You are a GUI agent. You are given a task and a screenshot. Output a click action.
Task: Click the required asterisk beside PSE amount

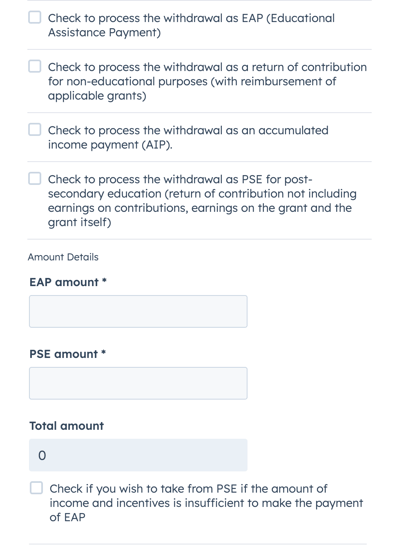(104, 352)
